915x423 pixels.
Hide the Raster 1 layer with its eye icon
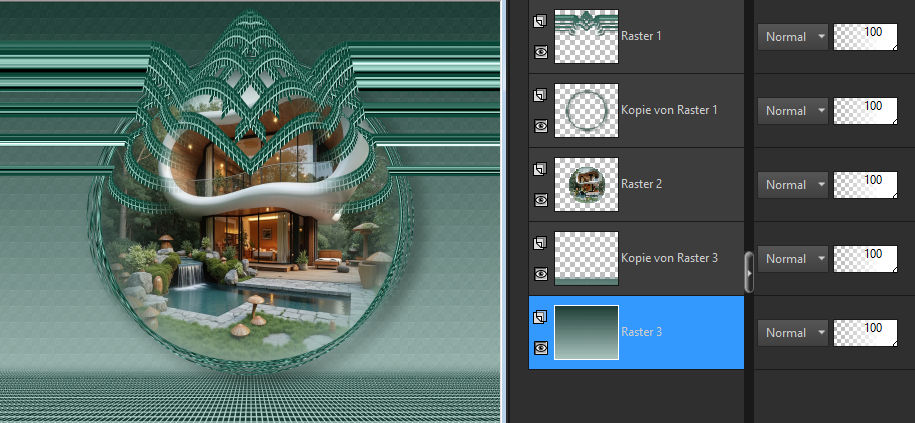point(540,52)
